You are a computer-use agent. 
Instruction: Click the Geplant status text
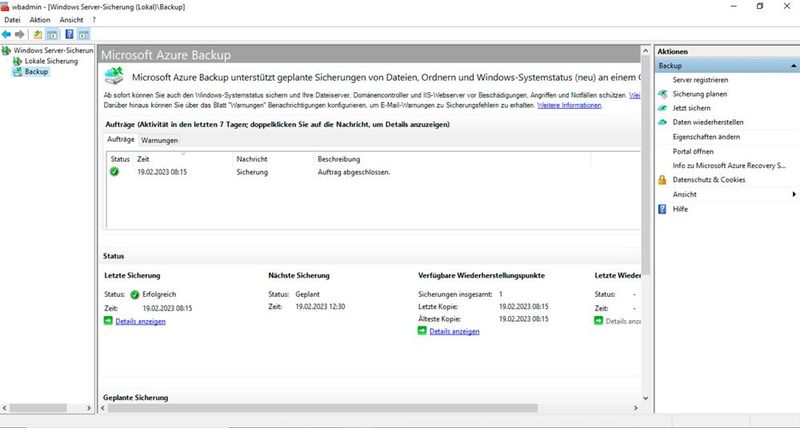pyautogui.click(x=308, y=294)
